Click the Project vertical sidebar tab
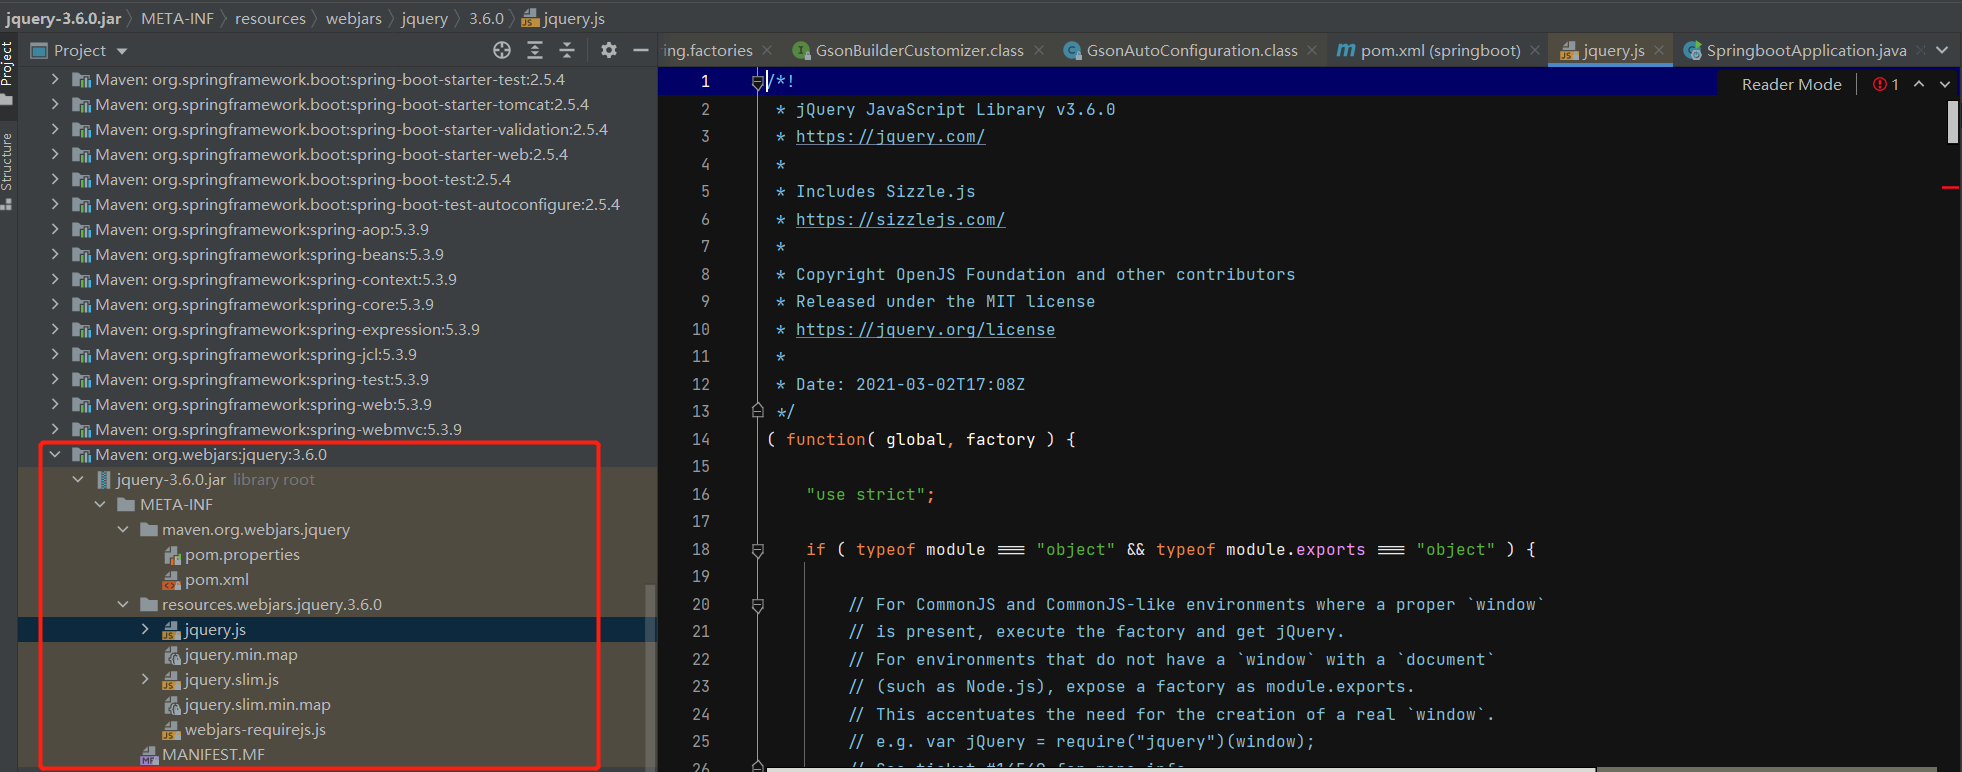The height and width of the screenshot is (772, 1962). point(7,72)
